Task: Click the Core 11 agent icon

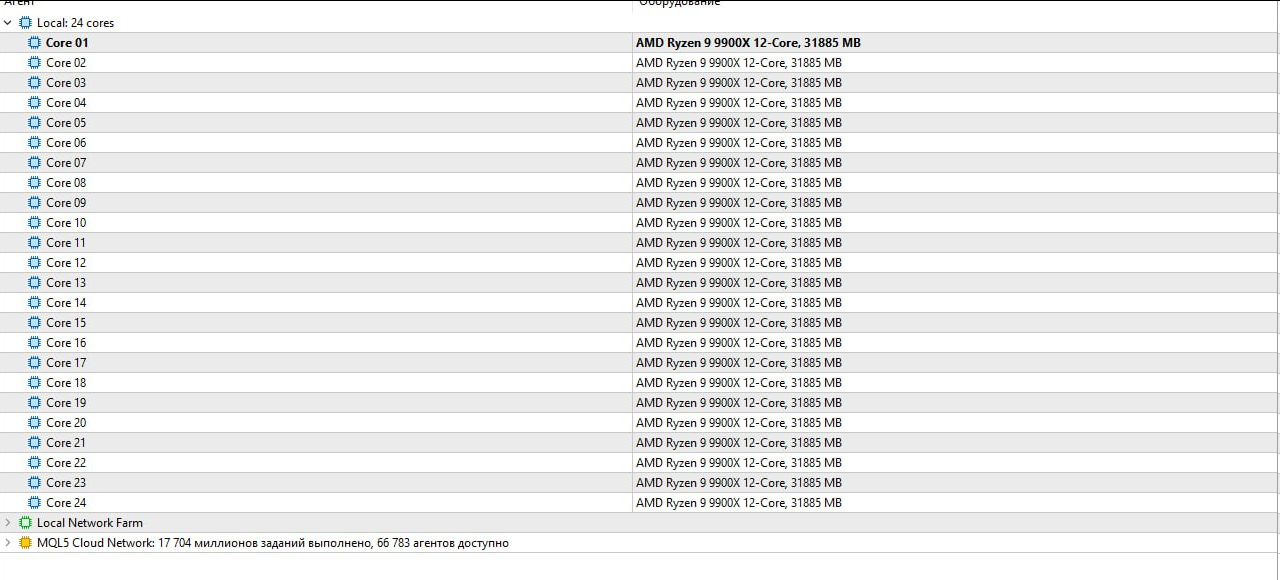Action: coord(35,242)
